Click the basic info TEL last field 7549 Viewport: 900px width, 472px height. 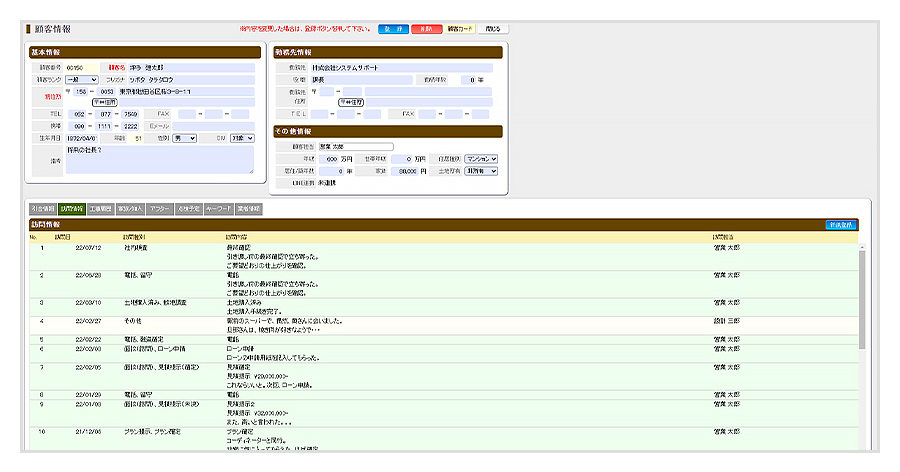pos(129,114)
